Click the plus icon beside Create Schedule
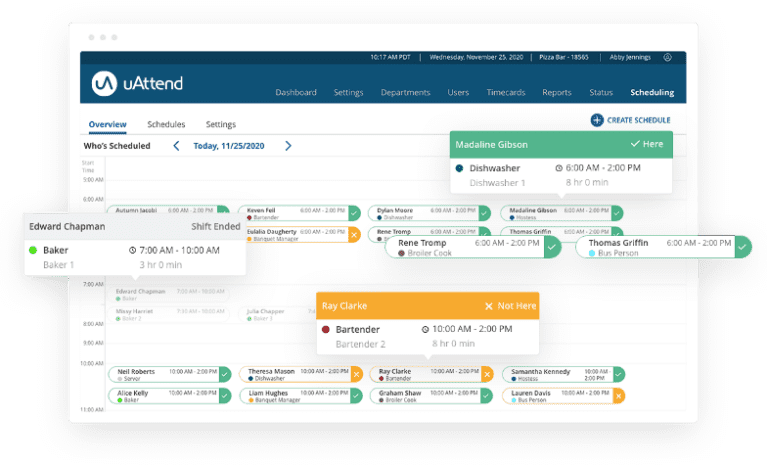768x465 pixels. click(597, 120)
